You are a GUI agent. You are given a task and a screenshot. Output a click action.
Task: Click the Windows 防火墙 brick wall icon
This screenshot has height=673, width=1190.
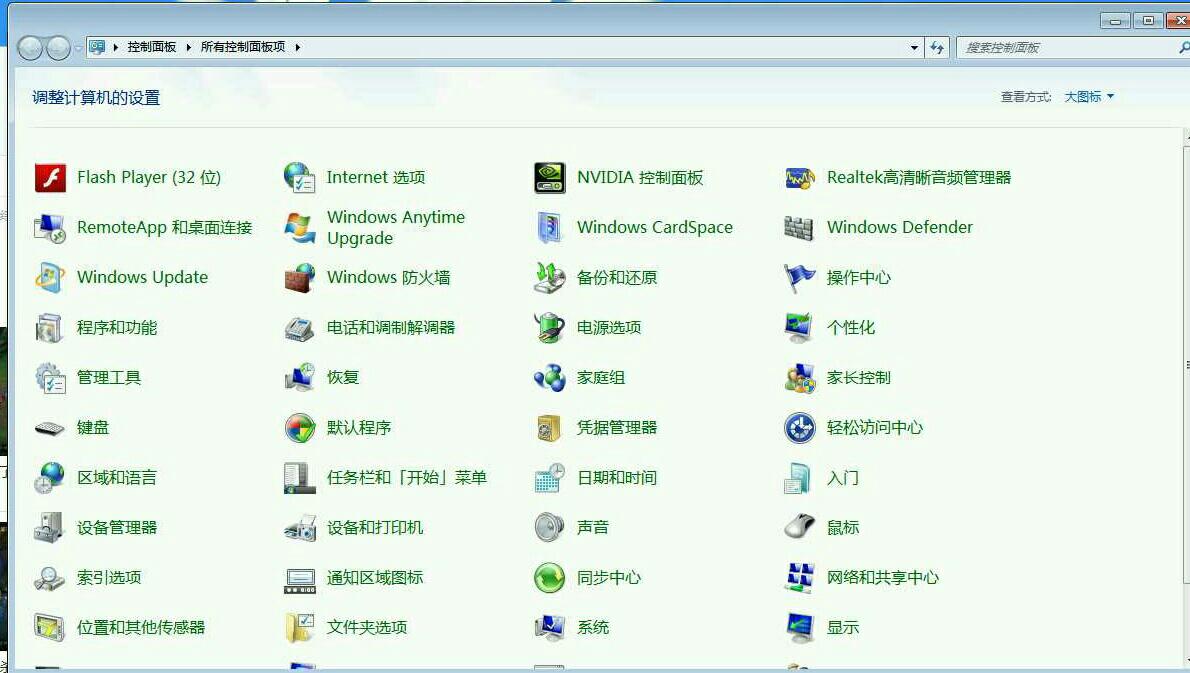300,278
